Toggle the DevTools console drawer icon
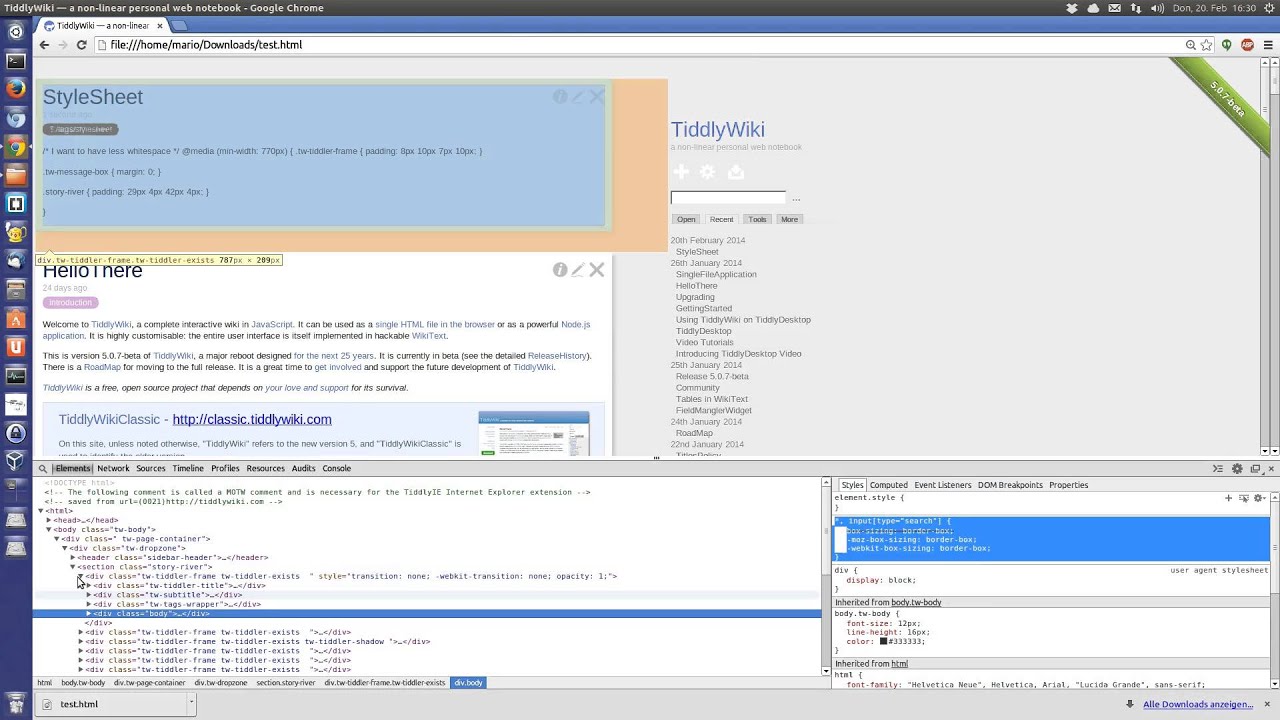1280x720 pixels. tap(1218, 468)
